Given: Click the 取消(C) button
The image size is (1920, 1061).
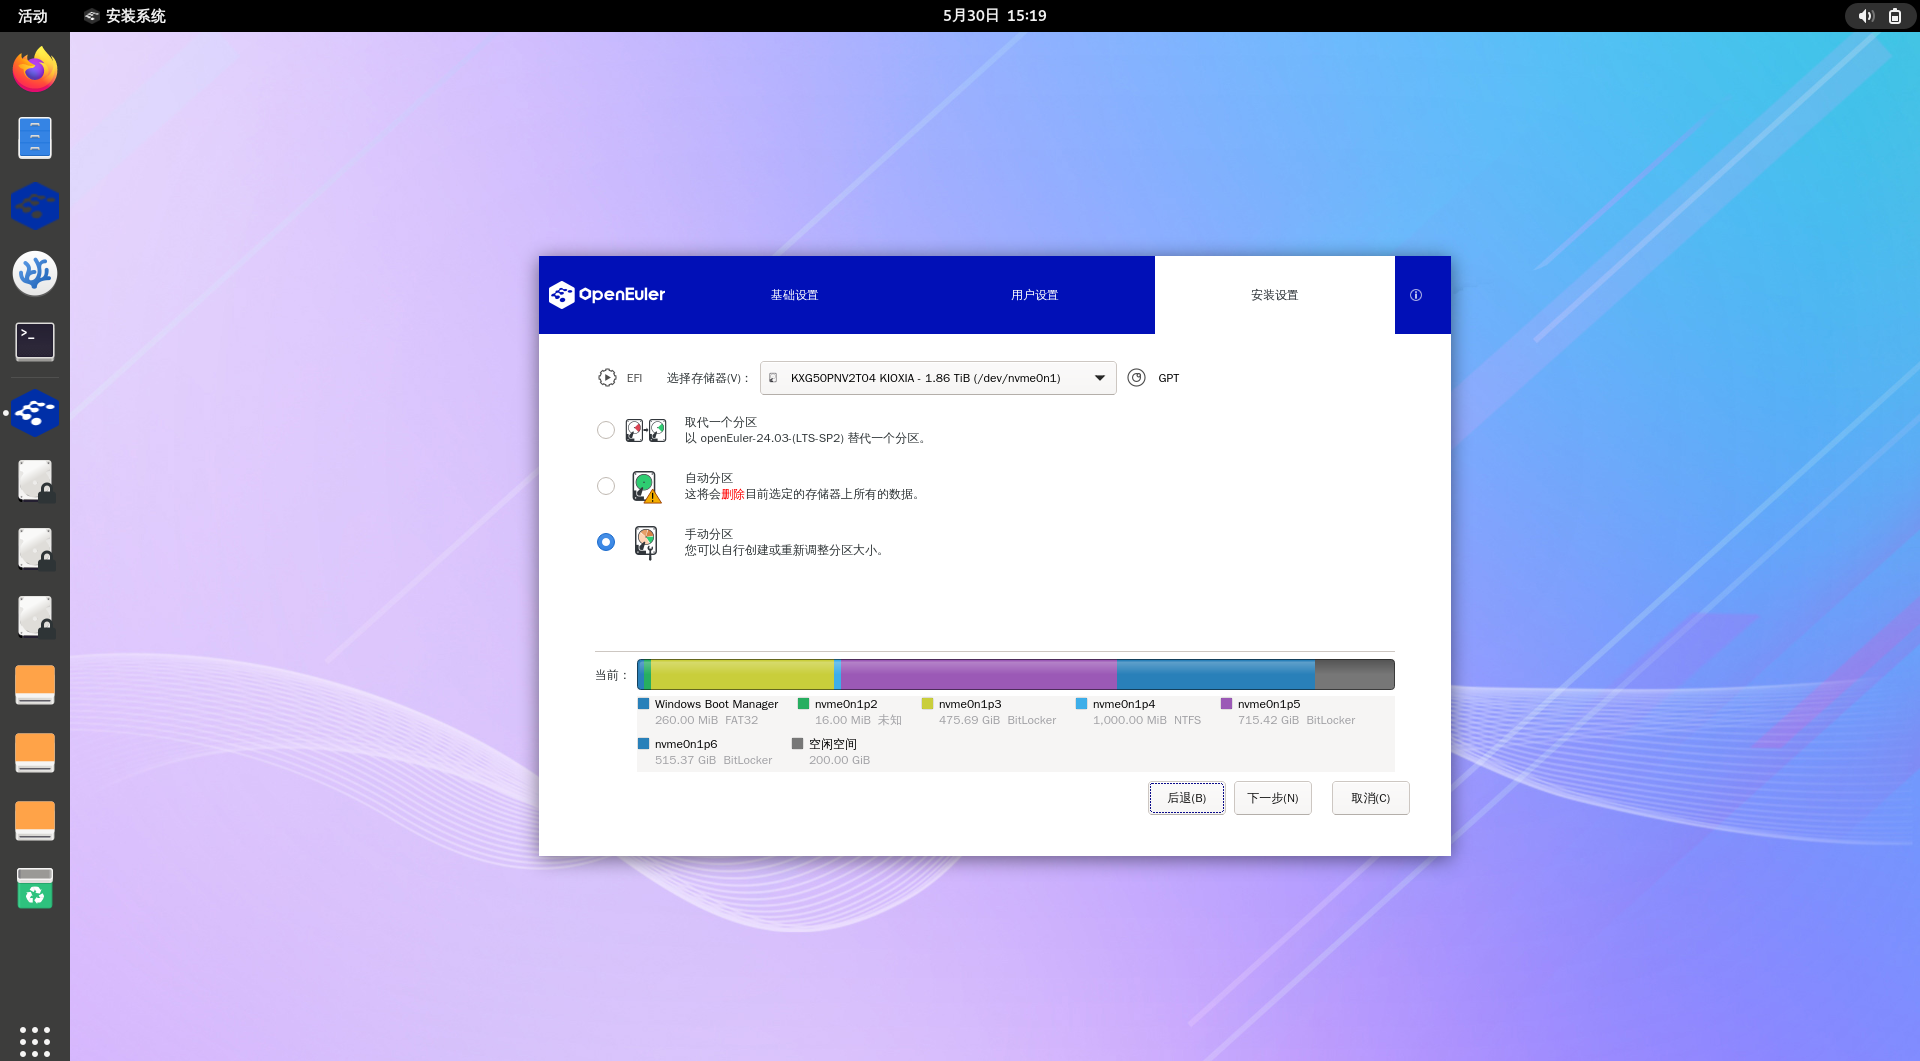Looking at the screenshot, I should (x=1370, y=798).
